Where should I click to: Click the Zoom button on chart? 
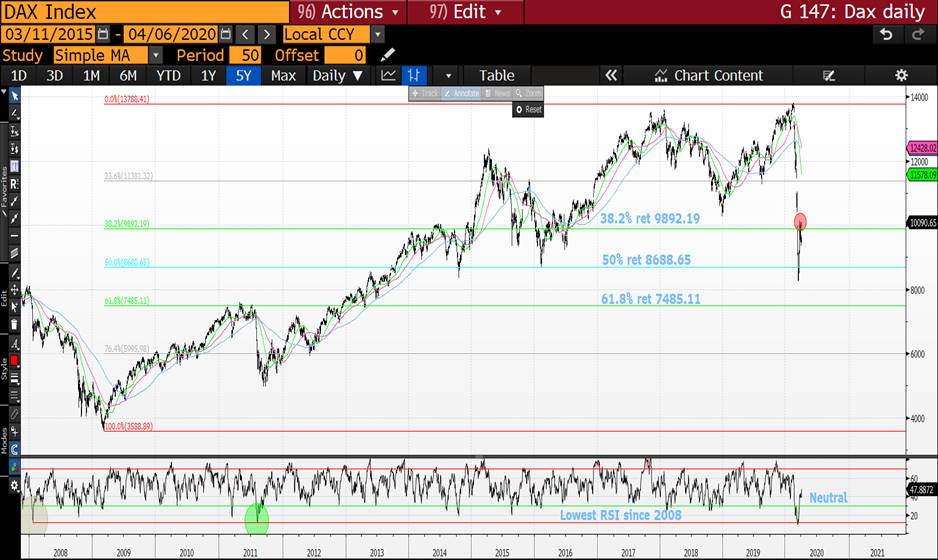[x=528, y=93]
